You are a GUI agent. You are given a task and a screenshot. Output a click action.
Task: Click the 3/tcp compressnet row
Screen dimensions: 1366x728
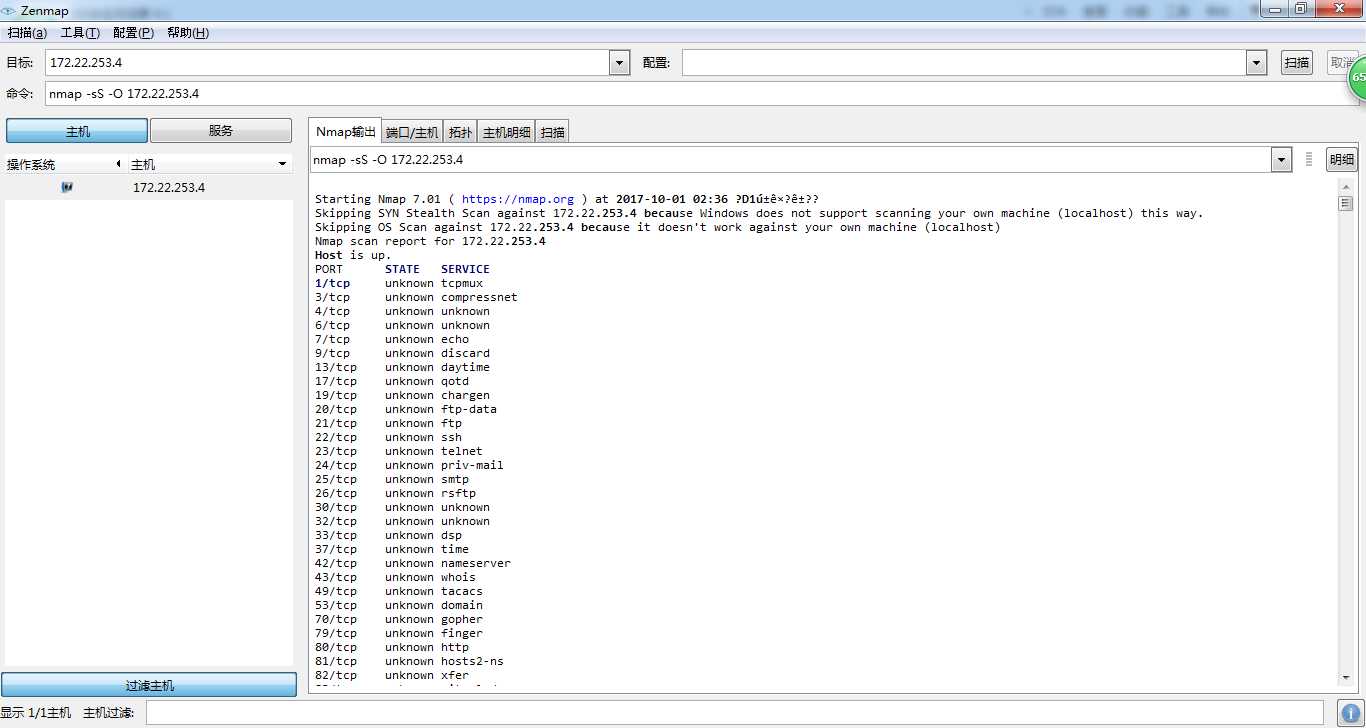416,297
